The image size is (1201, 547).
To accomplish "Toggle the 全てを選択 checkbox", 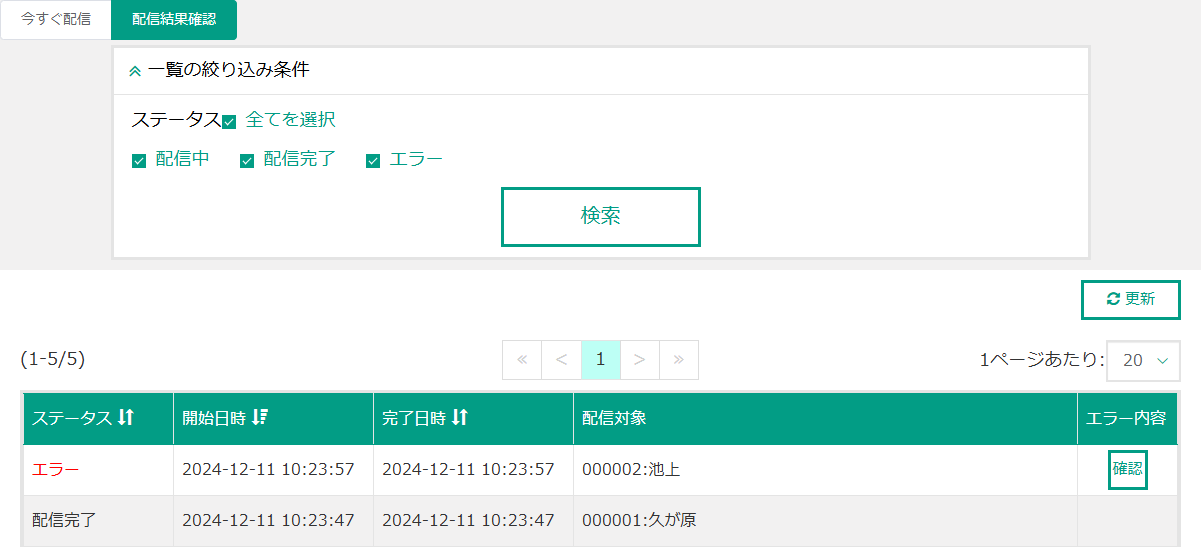I will 229,121.
